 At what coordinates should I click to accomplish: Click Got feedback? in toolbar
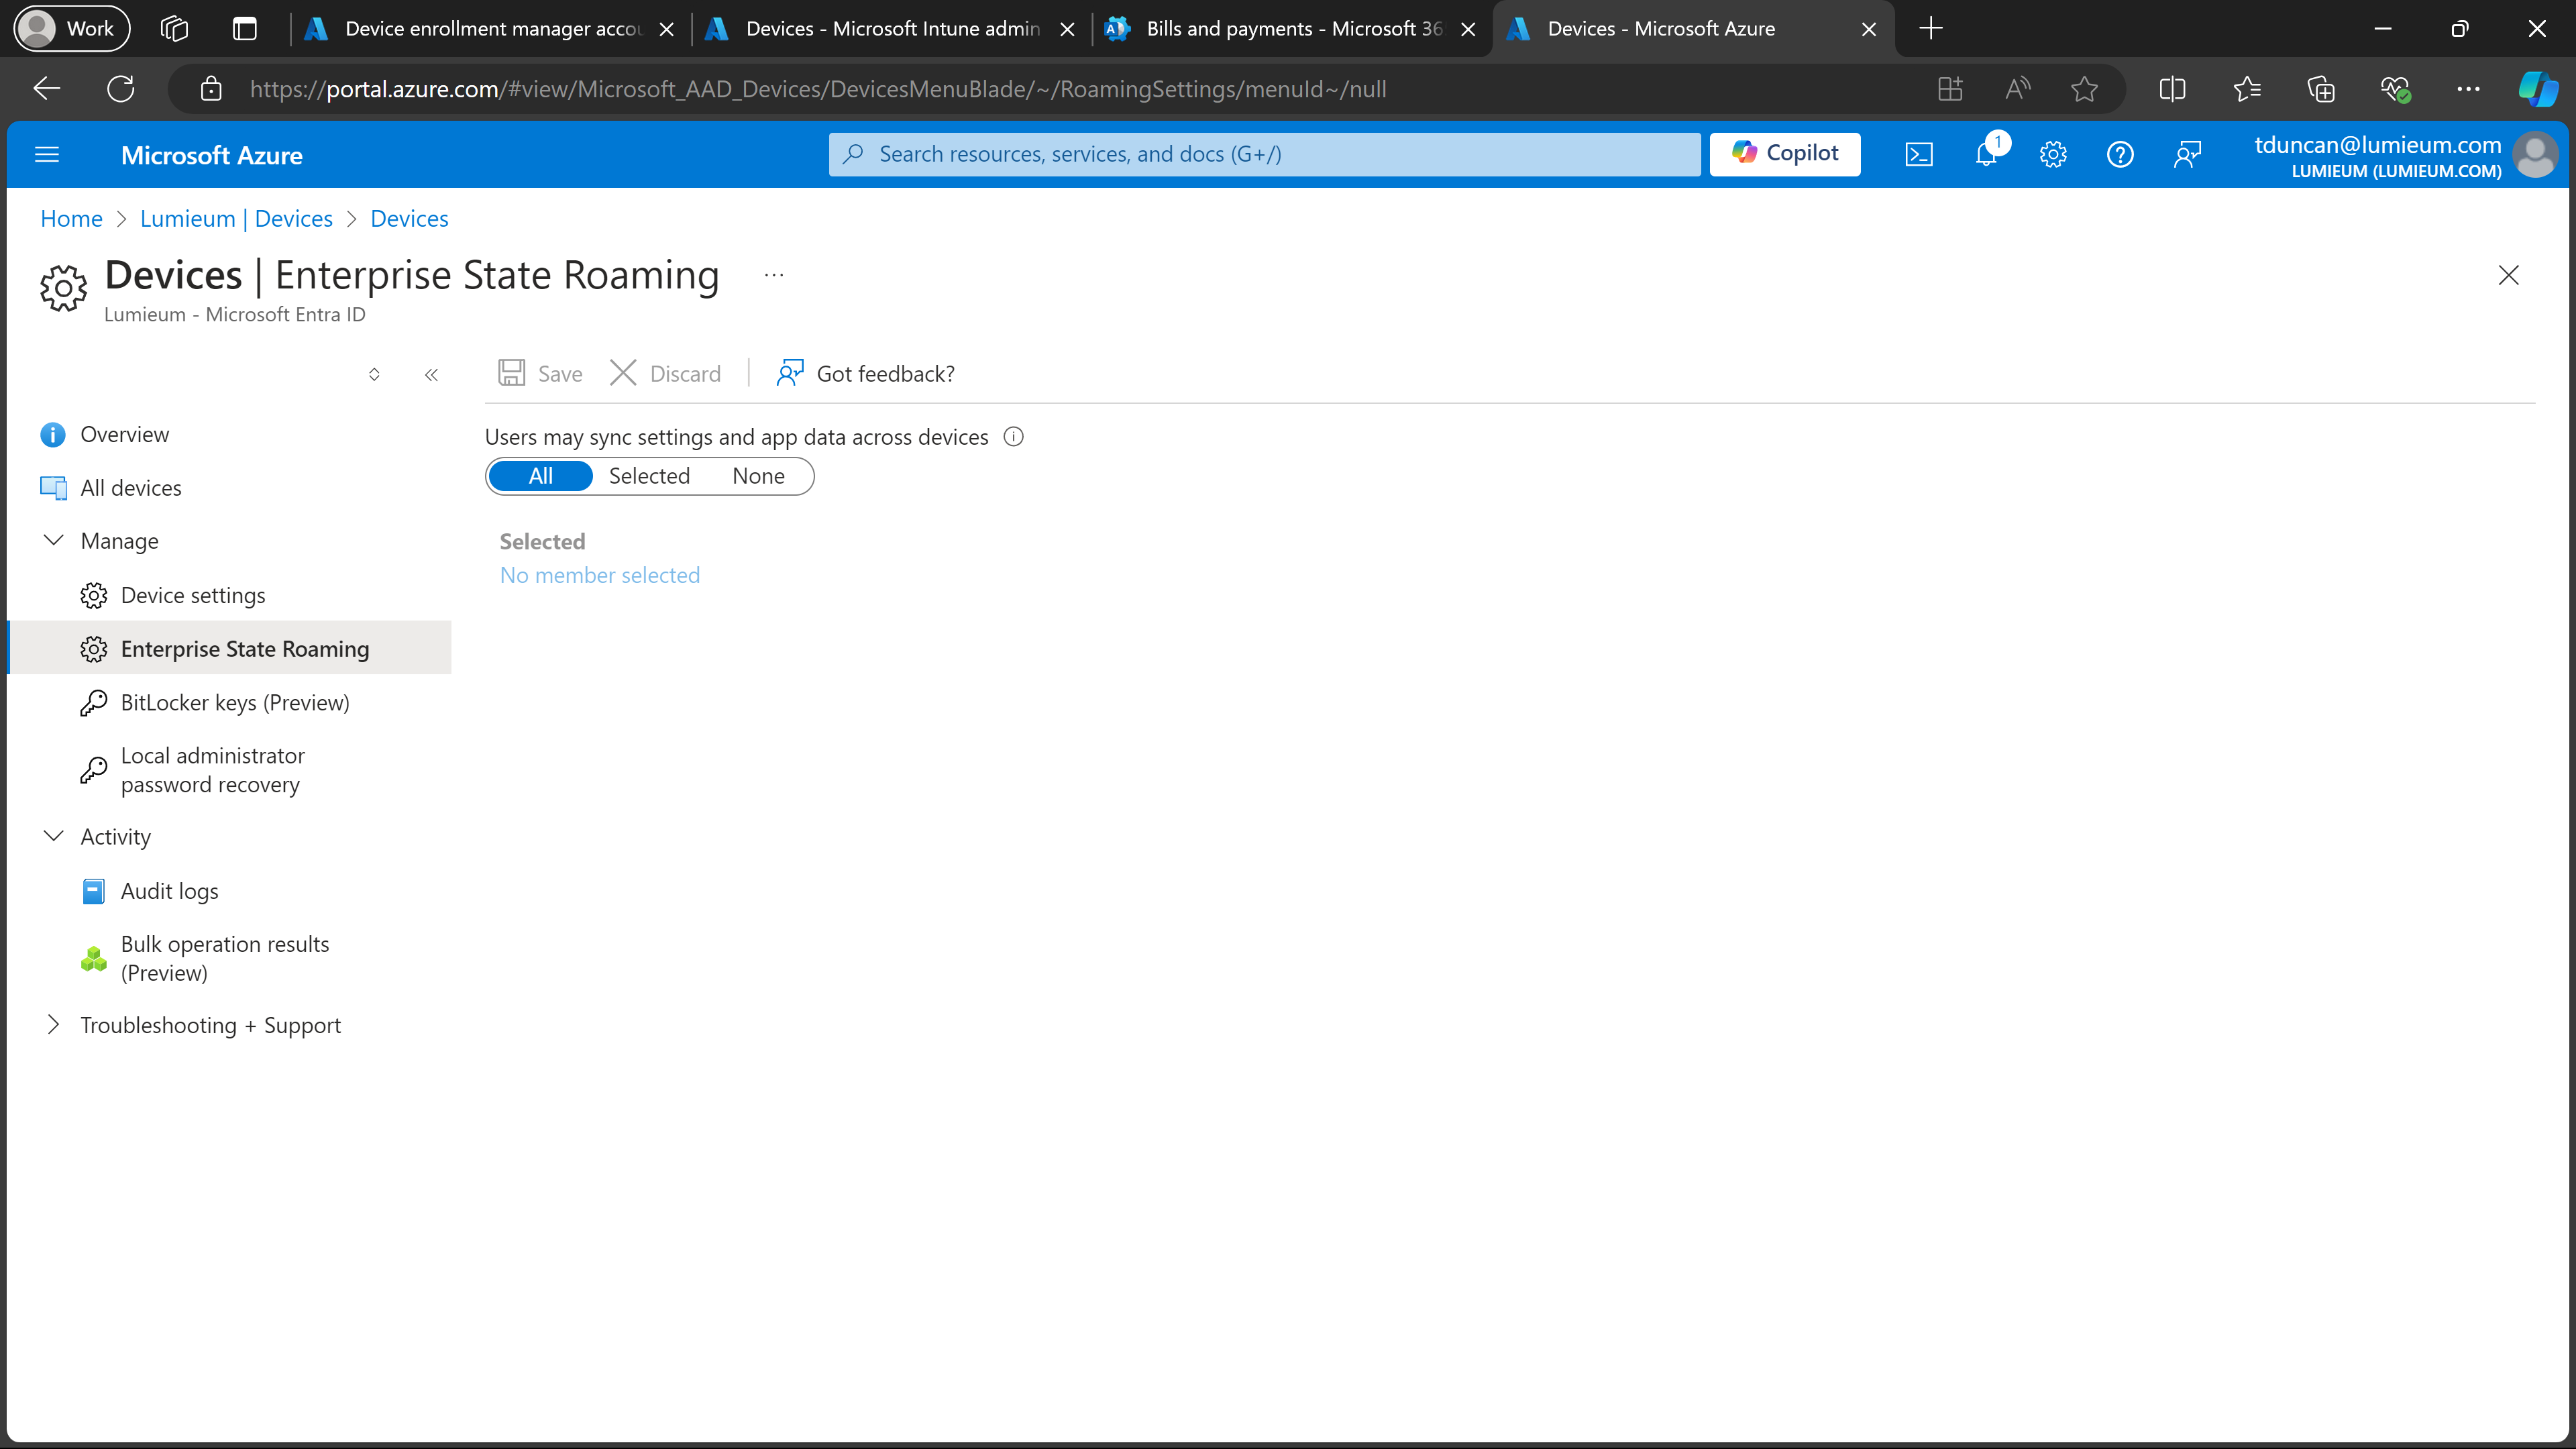[x=865, y=373]
